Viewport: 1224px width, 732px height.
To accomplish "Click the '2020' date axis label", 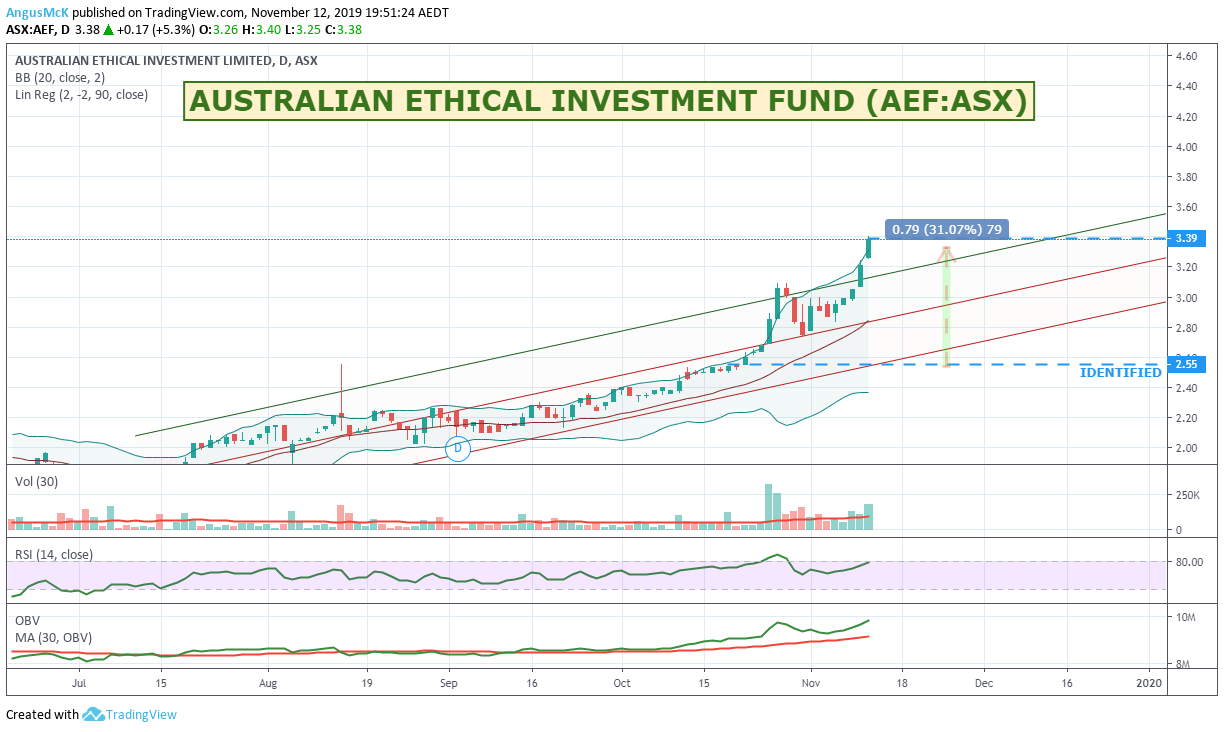I will pos(1150,683).
